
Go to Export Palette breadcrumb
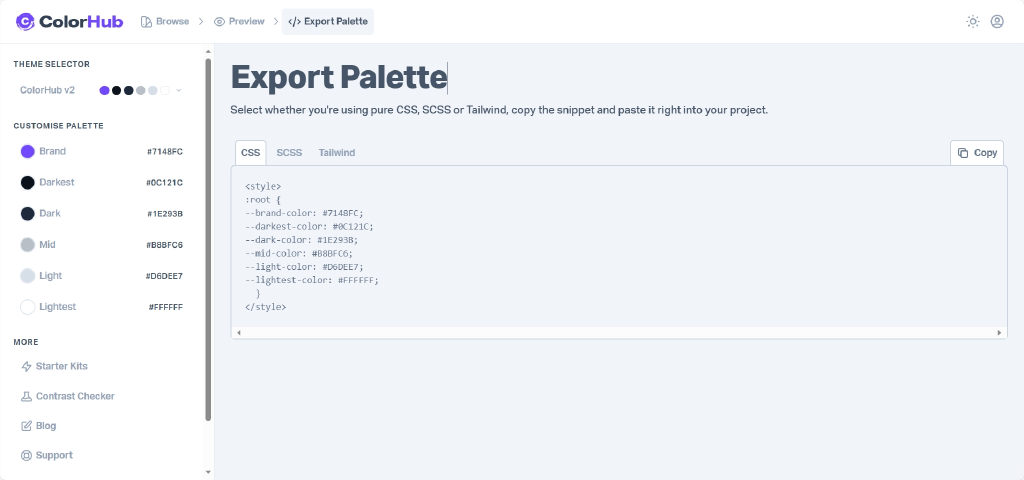[x=328, y=21]
